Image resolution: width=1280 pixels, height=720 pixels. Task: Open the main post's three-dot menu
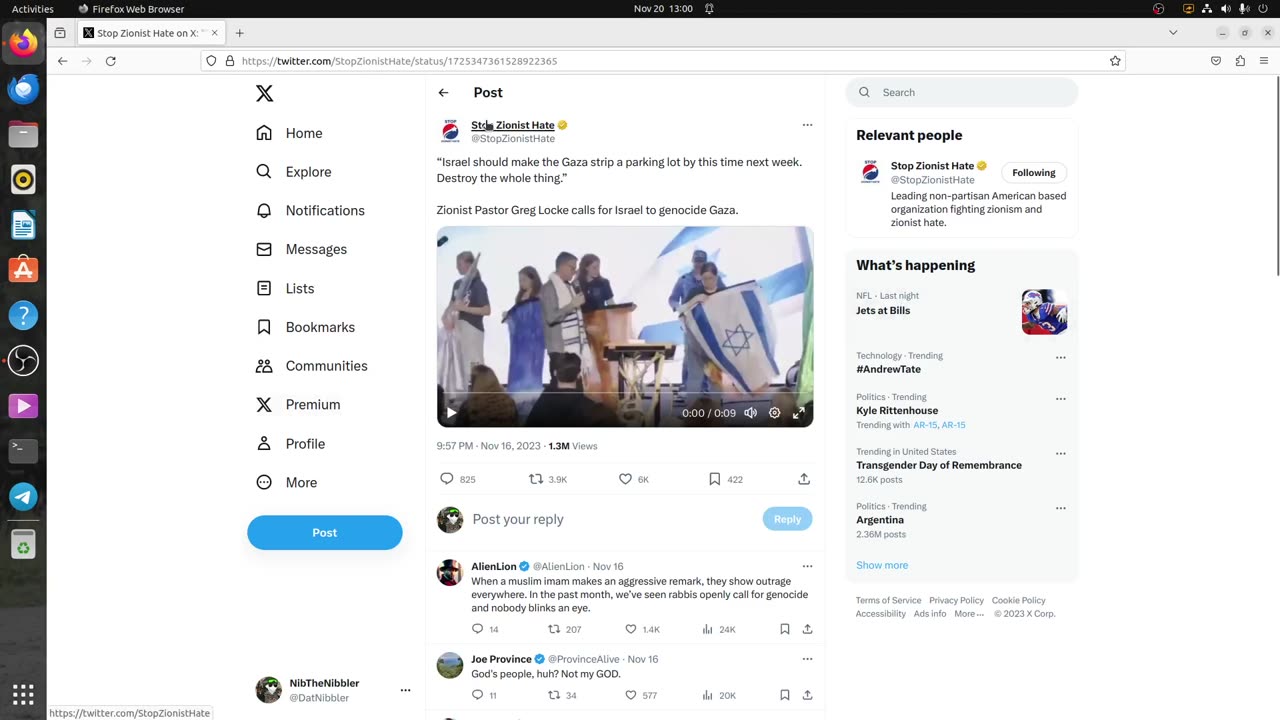(807, 125)
